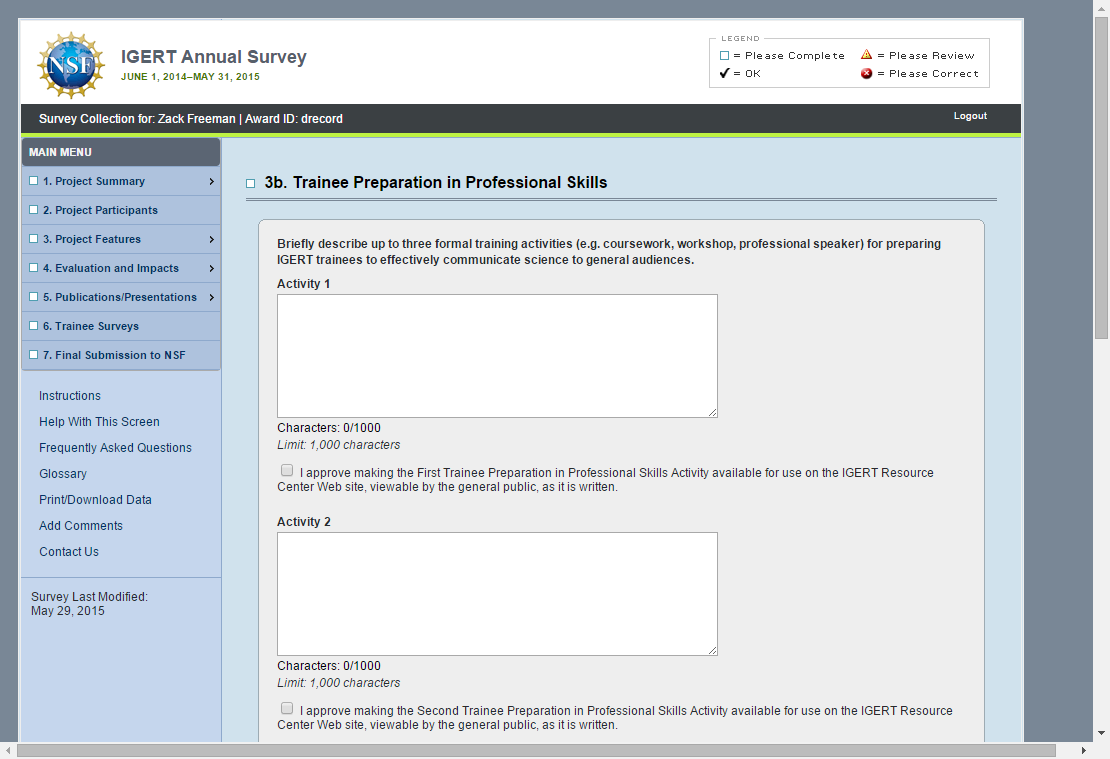Check approval box for First Trainee Activity
The image size is (1110, 759).
tap(287, 470)
